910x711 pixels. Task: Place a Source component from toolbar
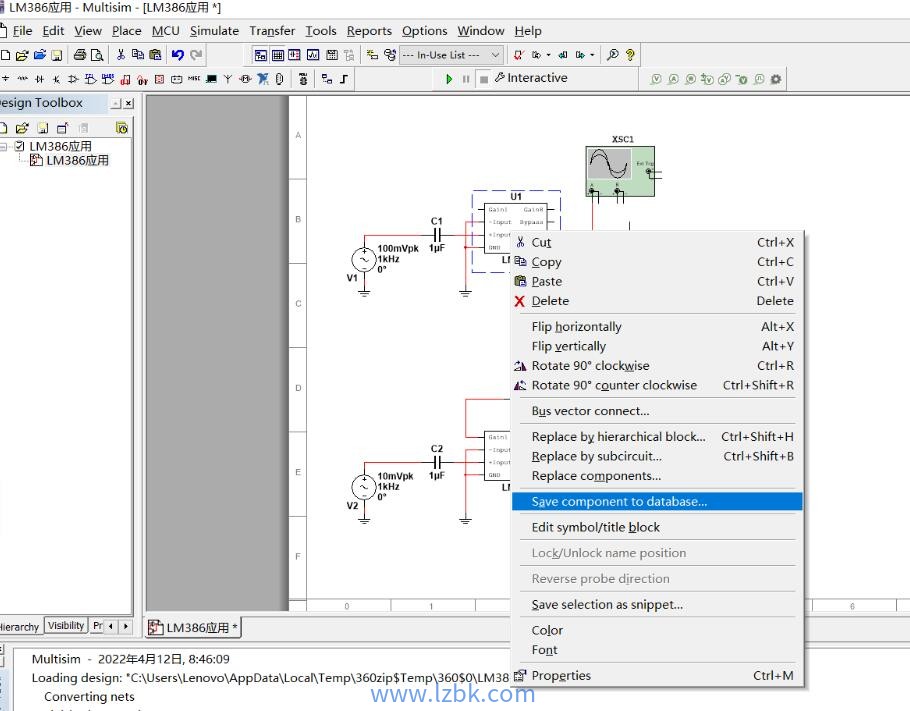(x=5, y=79)
